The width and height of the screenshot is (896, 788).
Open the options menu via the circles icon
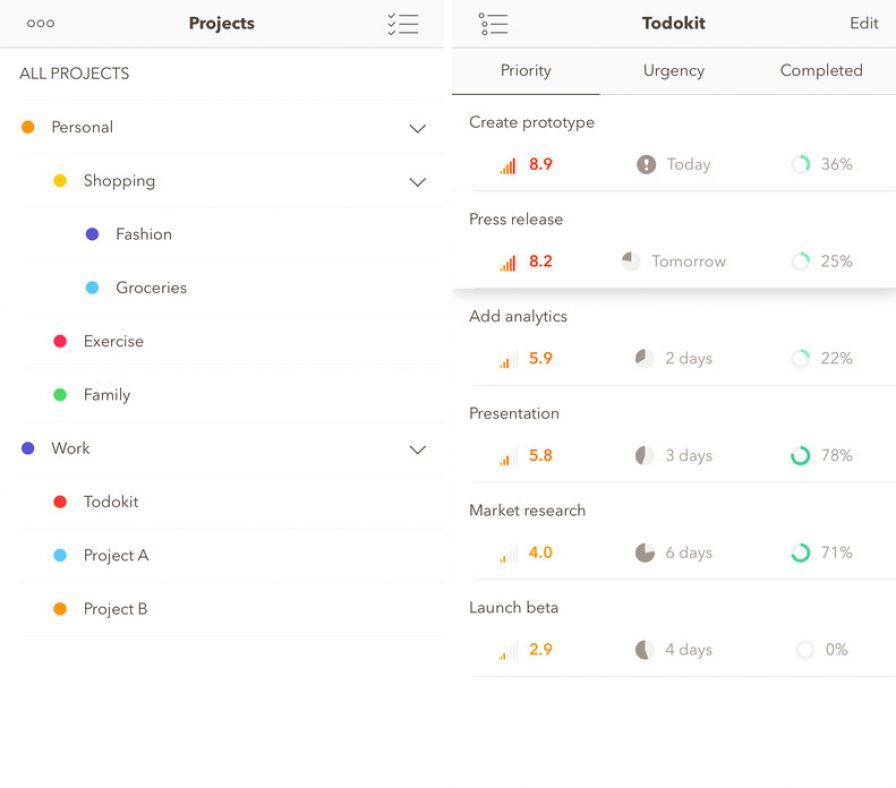(x=40, y=22)
